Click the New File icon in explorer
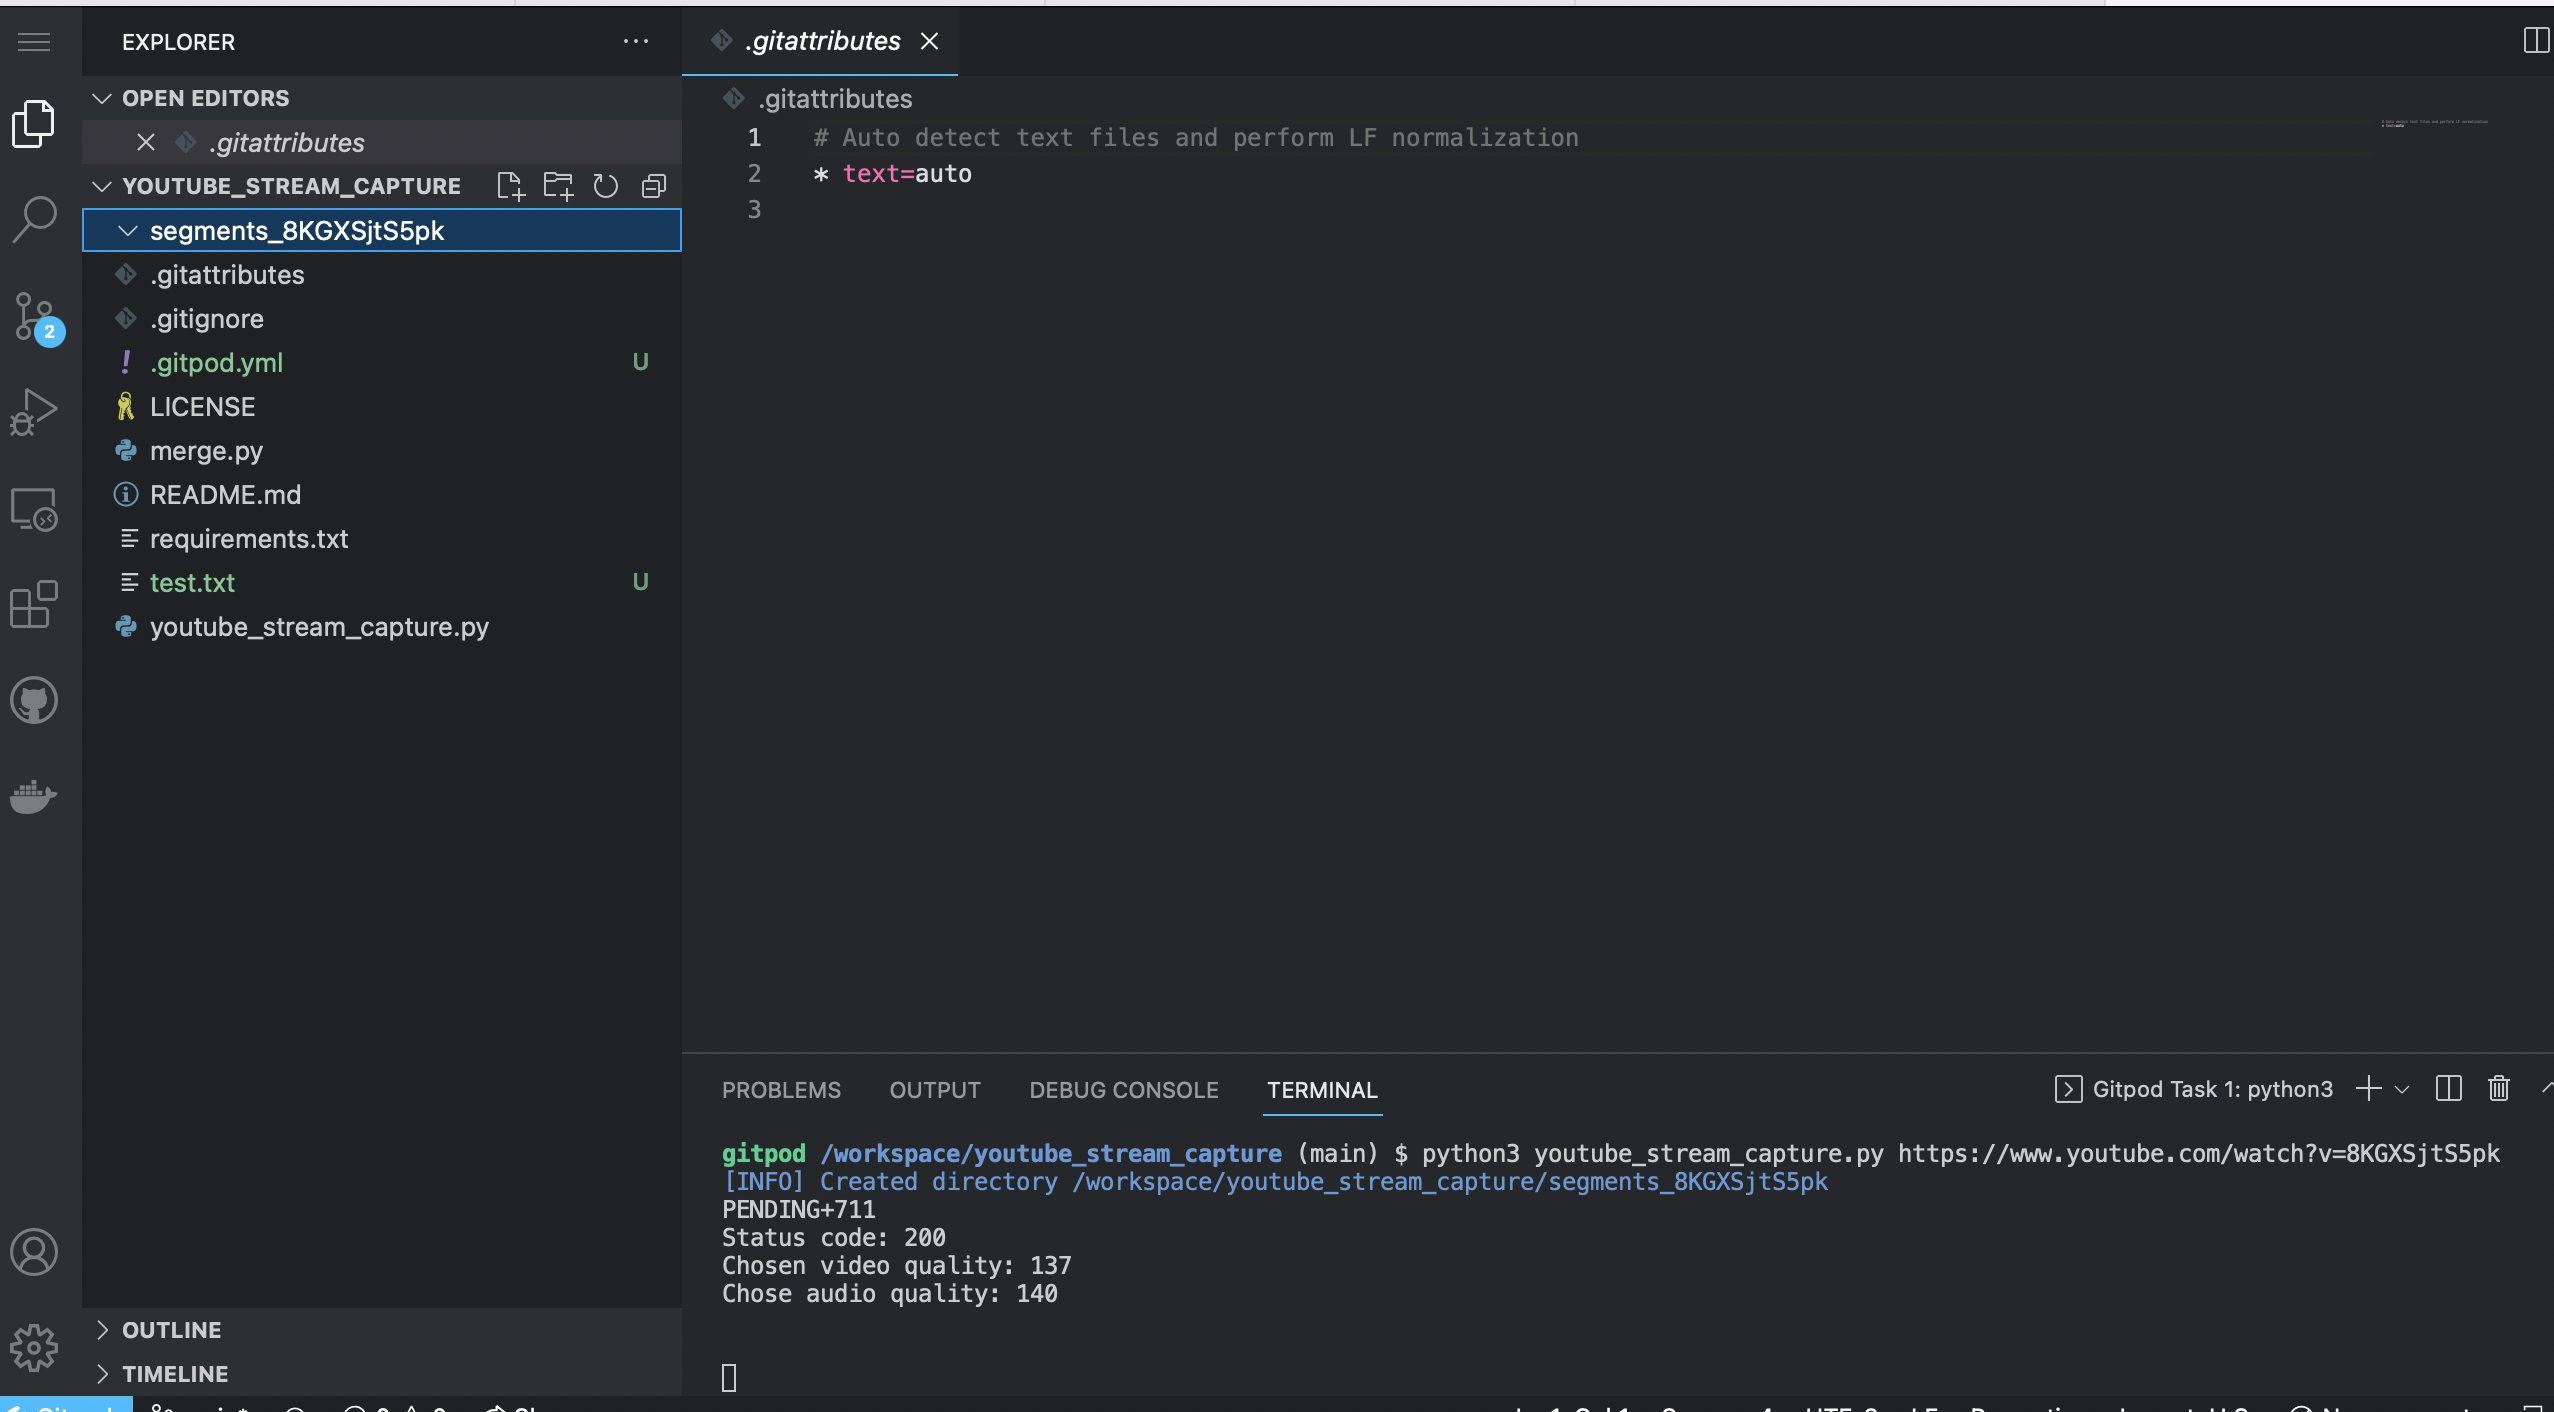This screenshot has width=2554, height=1412. pos(510,186)
